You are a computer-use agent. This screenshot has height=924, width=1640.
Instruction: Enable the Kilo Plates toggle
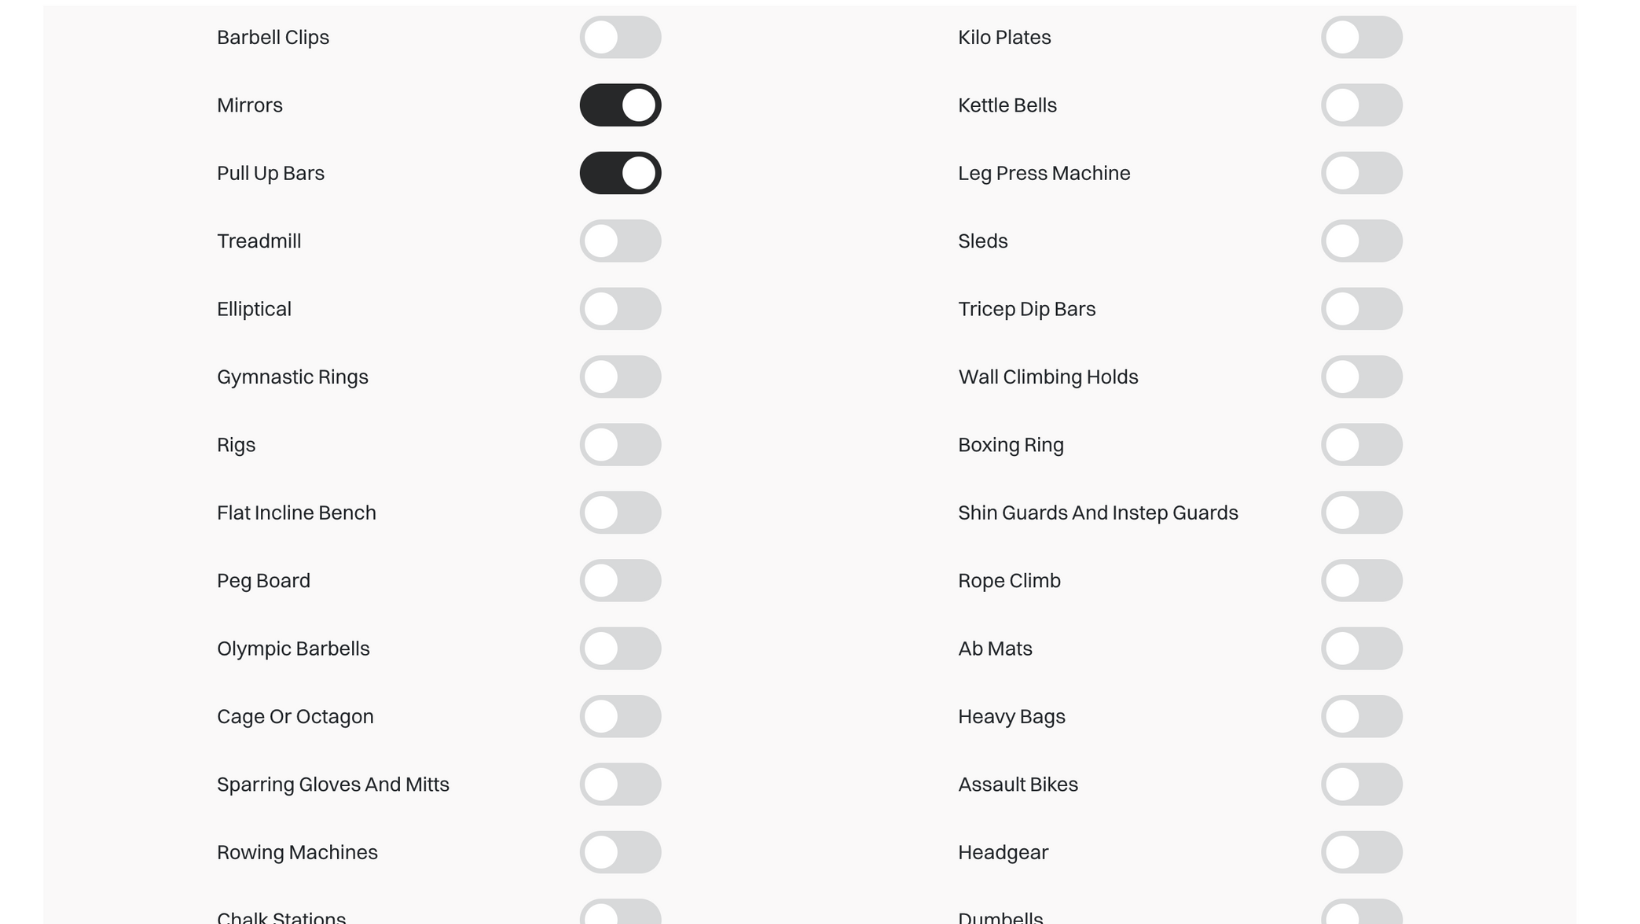[1361, 37]
